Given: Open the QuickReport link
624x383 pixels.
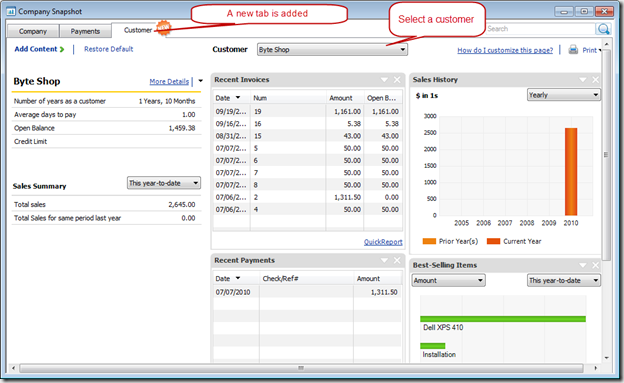Looking at the screenshot, I should point(383,242).
